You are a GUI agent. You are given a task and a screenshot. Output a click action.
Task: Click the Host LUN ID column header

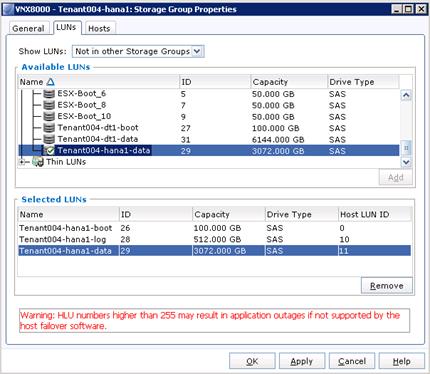point(375,214)
